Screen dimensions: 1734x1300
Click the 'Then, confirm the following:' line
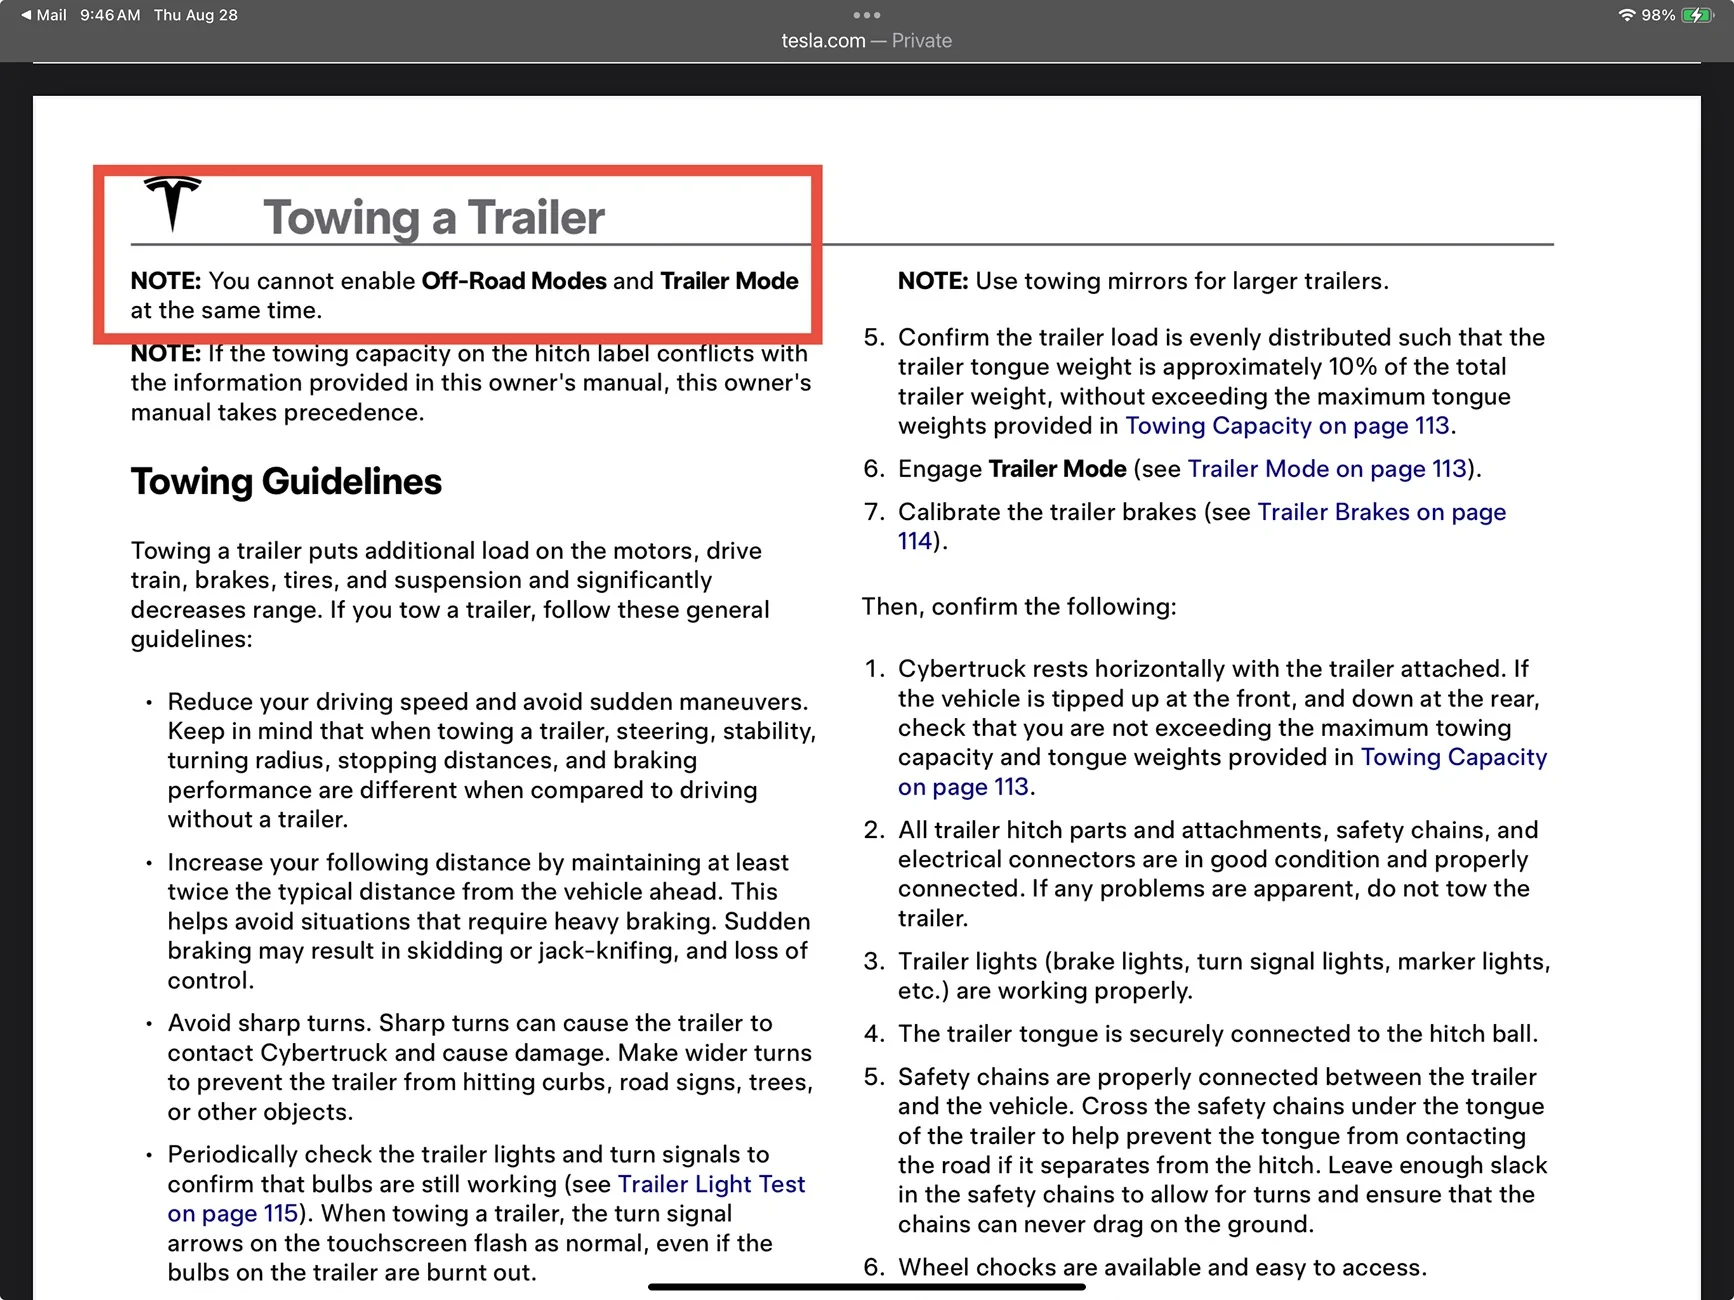1019,607
